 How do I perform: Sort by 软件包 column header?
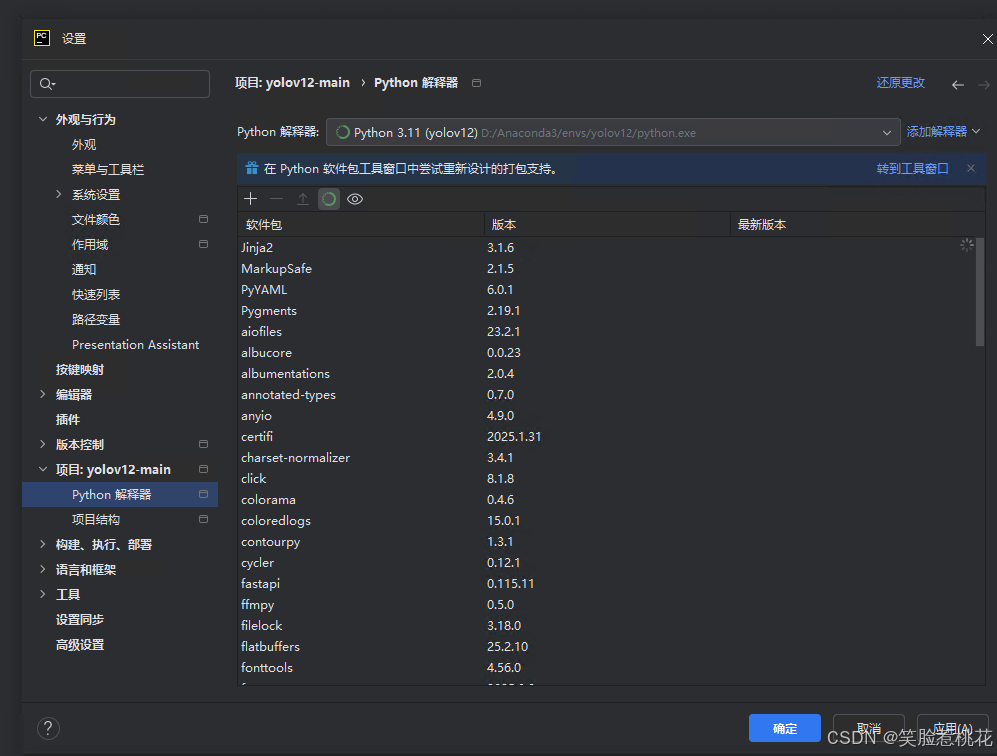point(360,224)
